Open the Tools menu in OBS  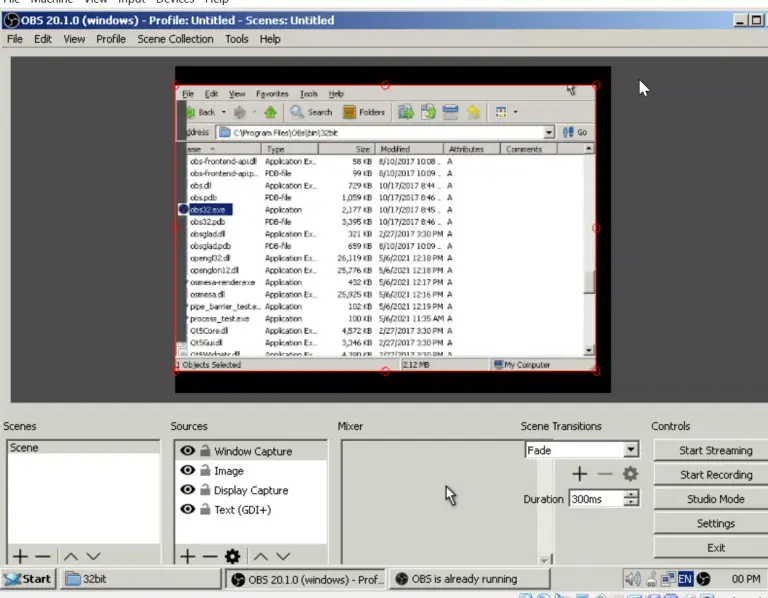coord(237,39)
